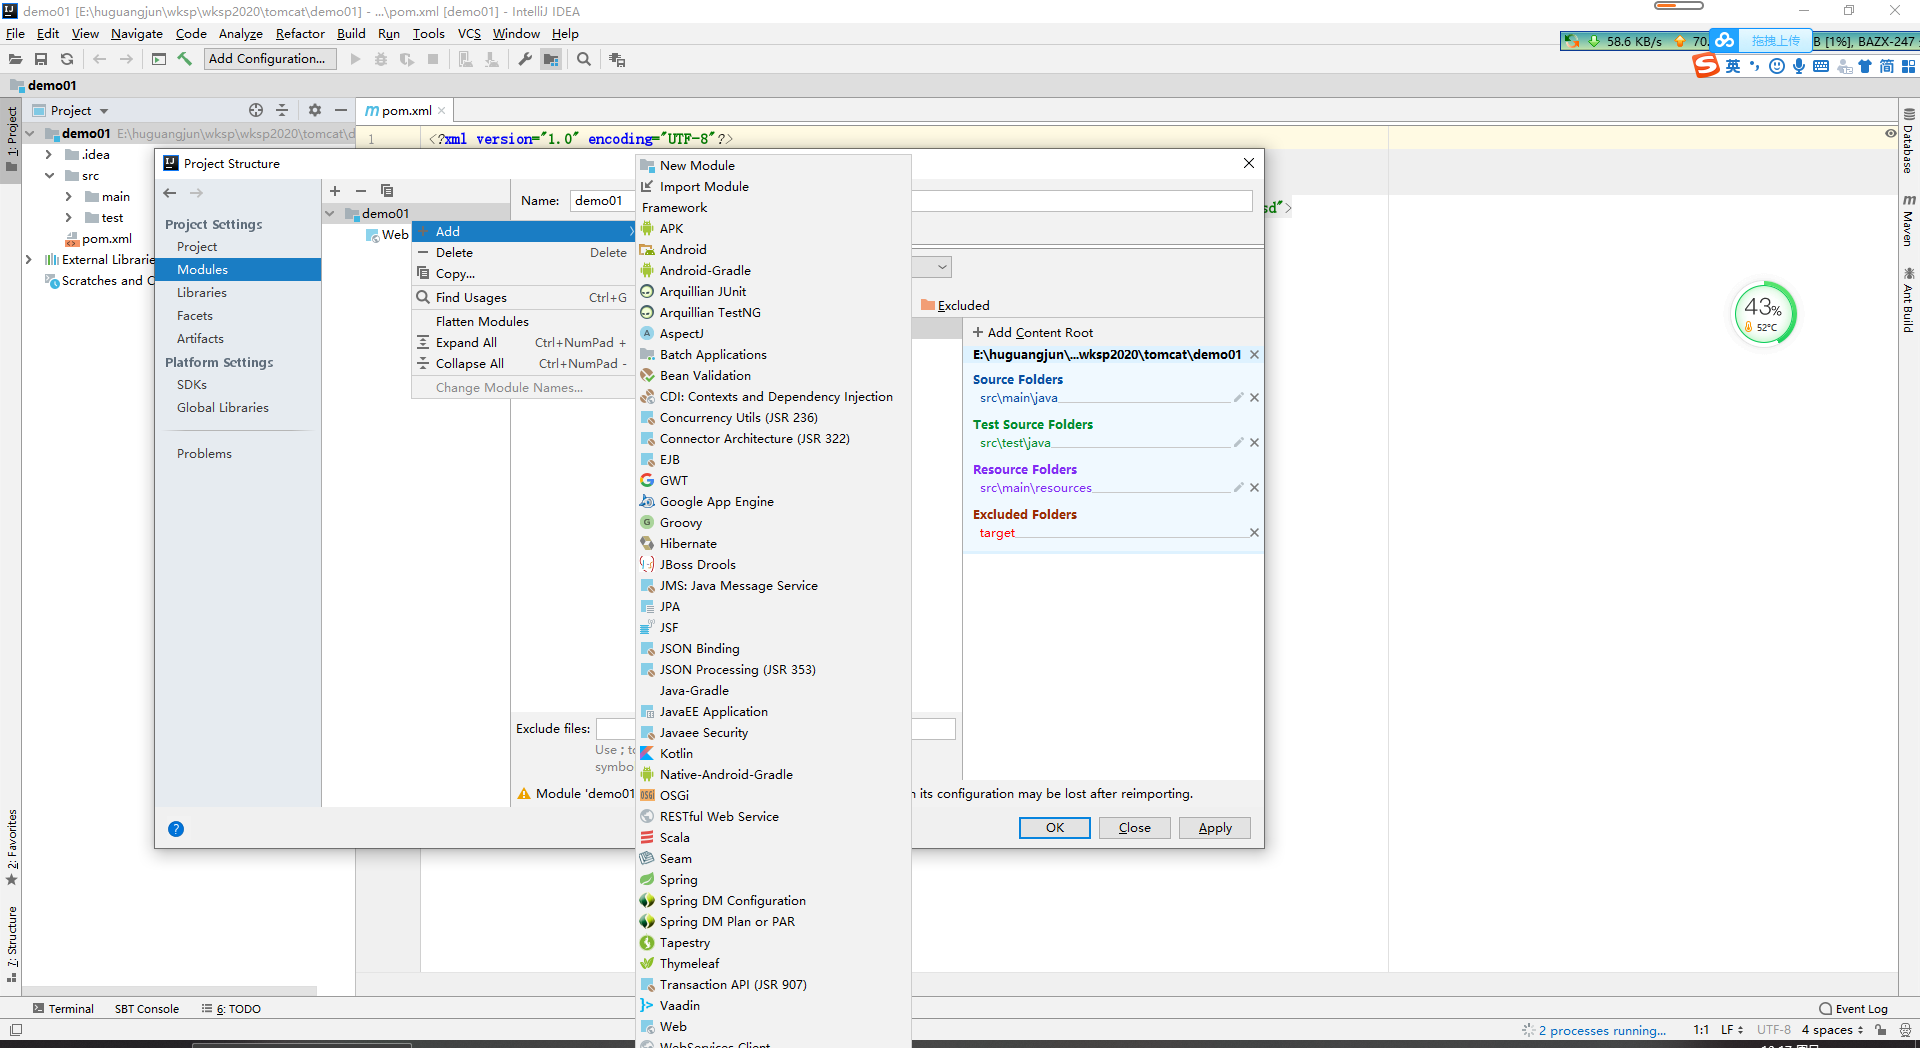
Task: Click 2 processes running status indicator
Action: point(1594,1031)
